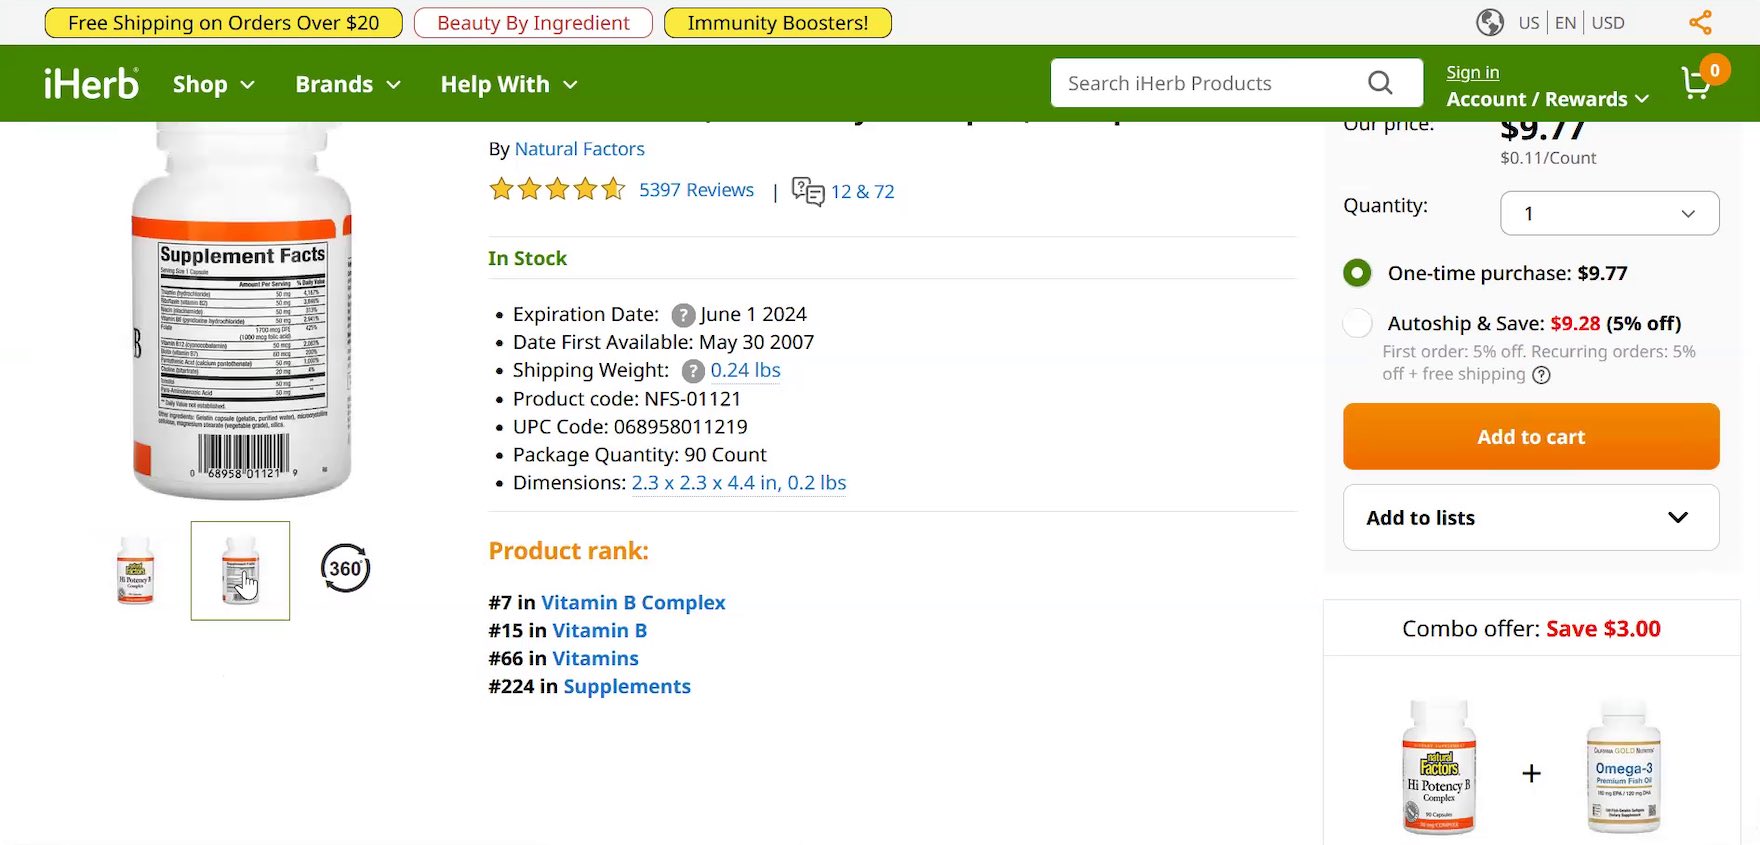The width and height of the screenshot is (1760, 845).
Task: Select Autoship & Save radio option
Action: [1357, 323]
